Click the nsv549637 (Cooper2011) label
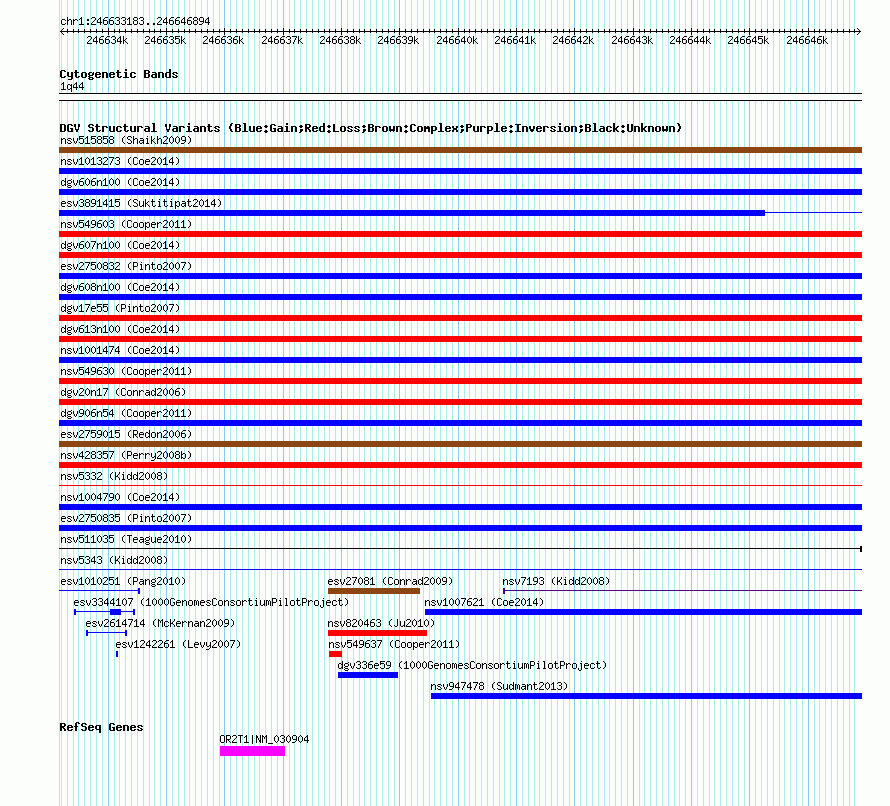This screenshot has height=806, width=890. click(x=394, y=644)
